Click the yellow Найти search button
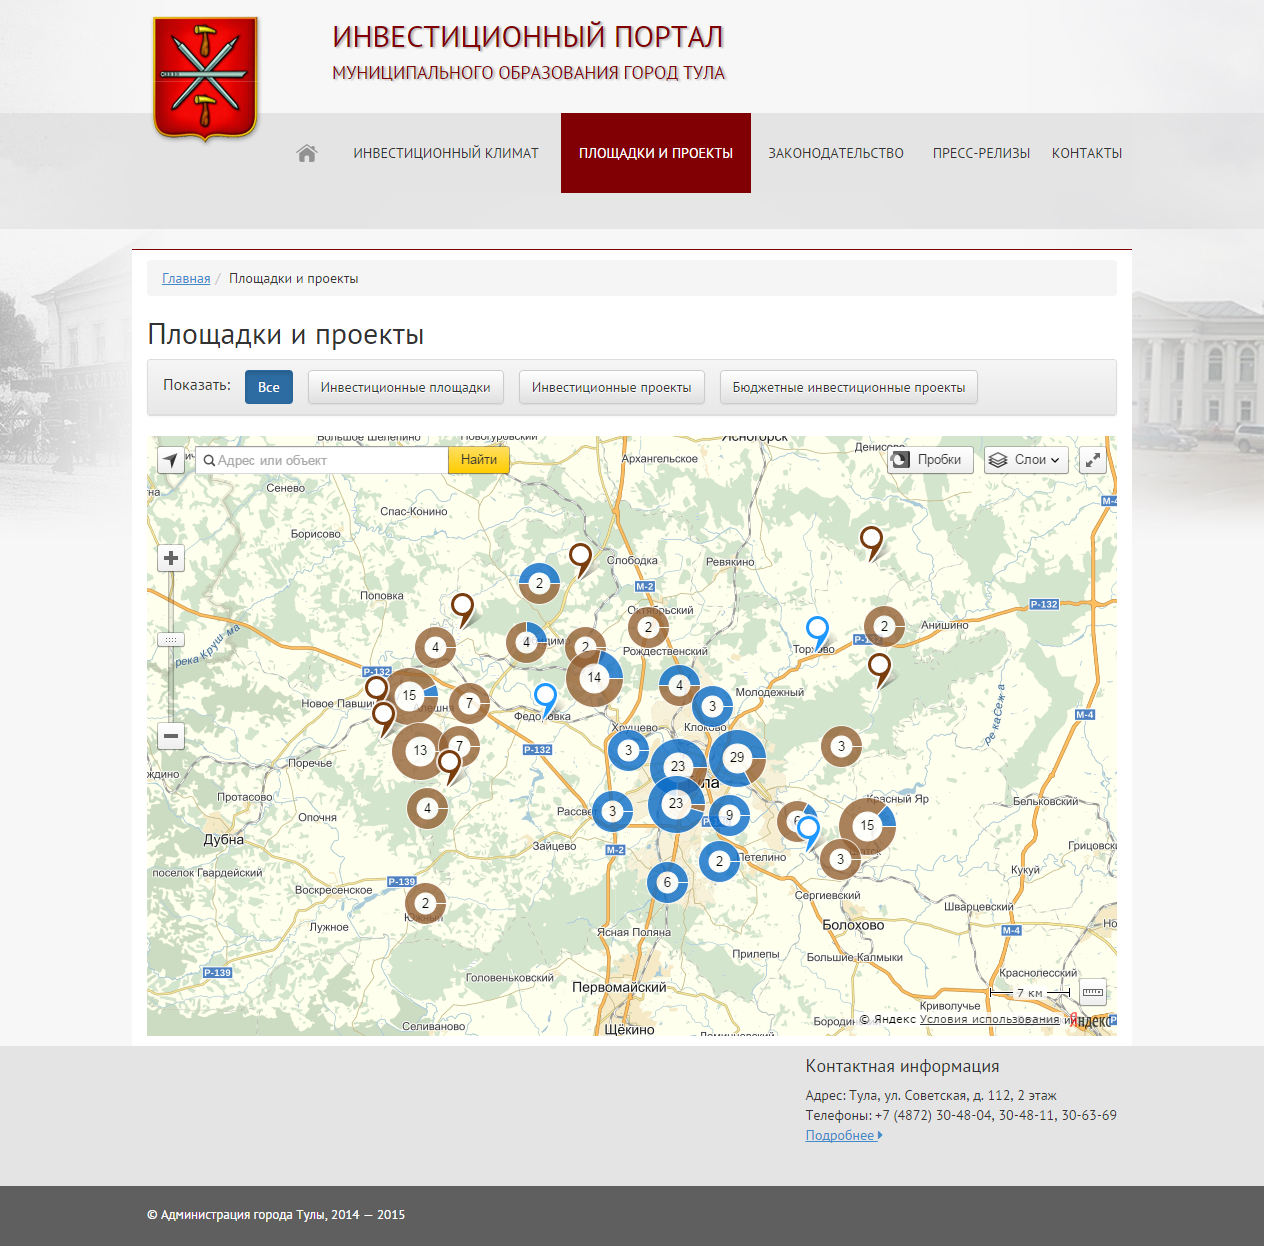 479,460
